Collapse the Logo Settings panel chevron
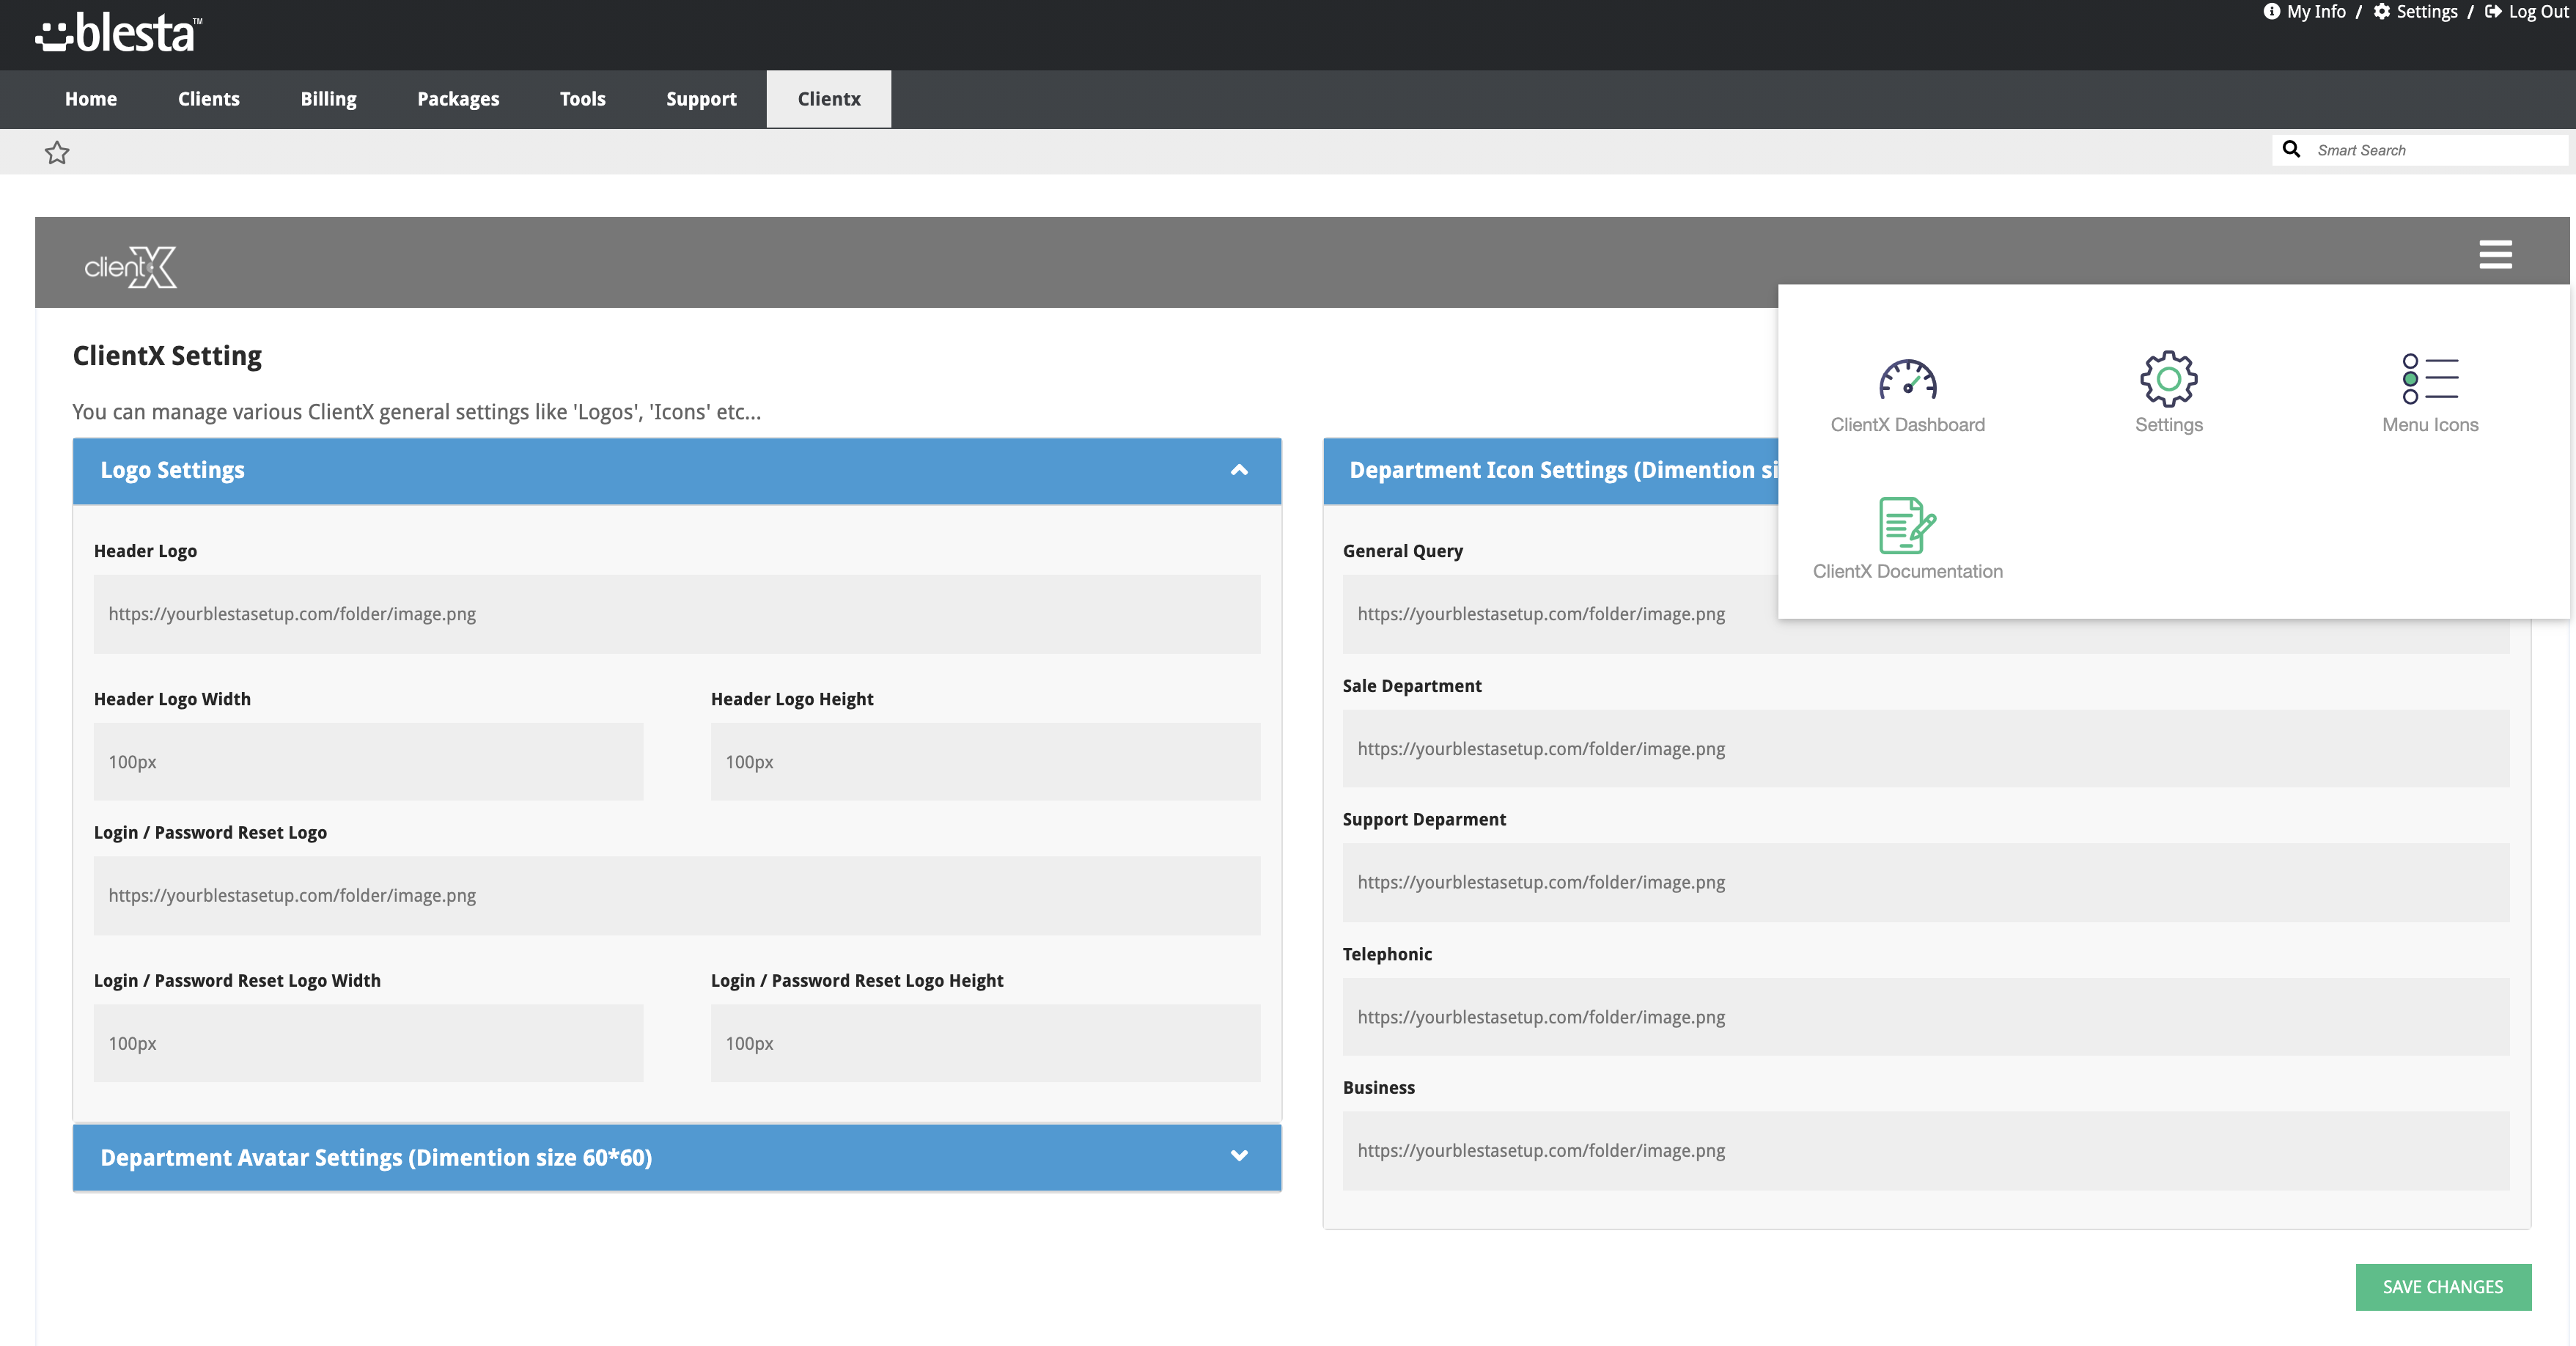 (x=1239, y=470)
